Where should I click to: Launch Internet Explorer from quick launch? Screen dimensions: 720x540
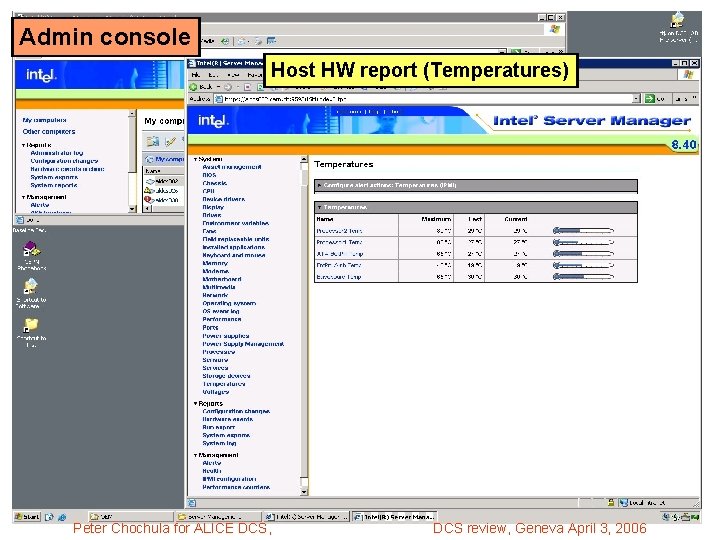click(x=62, y=517)
